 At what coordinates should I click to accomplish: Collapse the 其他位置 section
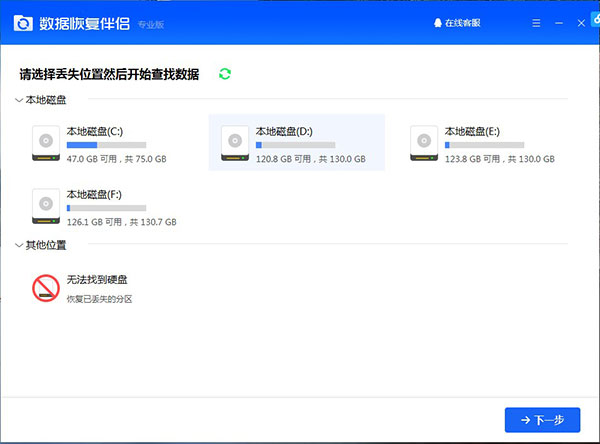[19, 245]
